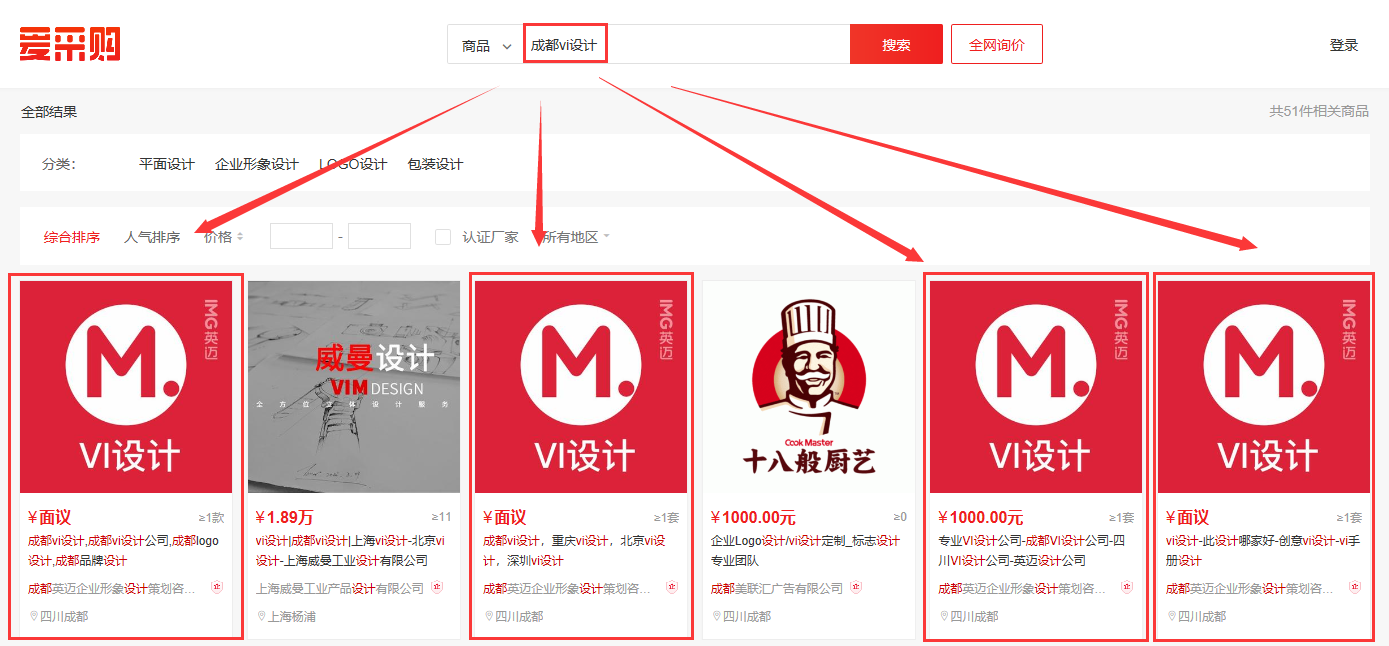Click the 爱采购 site logo
Image resolution: width=1389 pixels, height=646 pixels.
pyautogui.click(x=70, y=44)
